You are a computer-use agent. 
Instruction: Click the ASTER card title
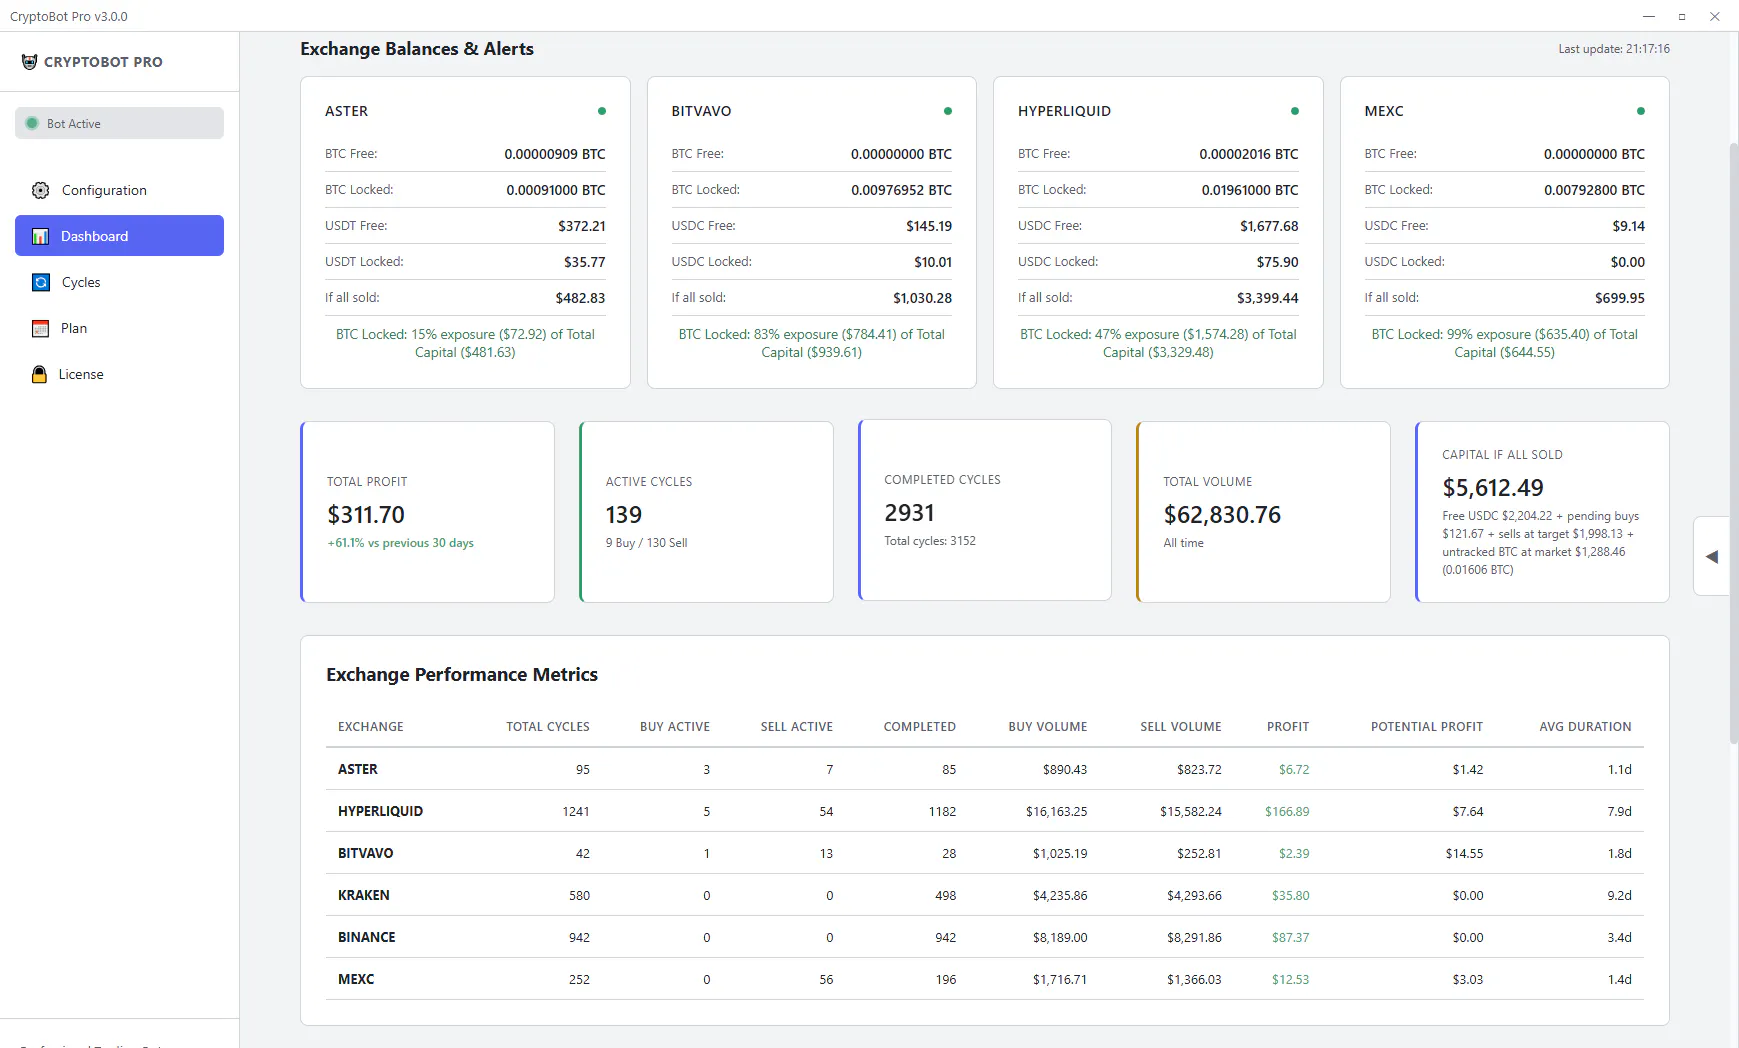tap(346, 111)
